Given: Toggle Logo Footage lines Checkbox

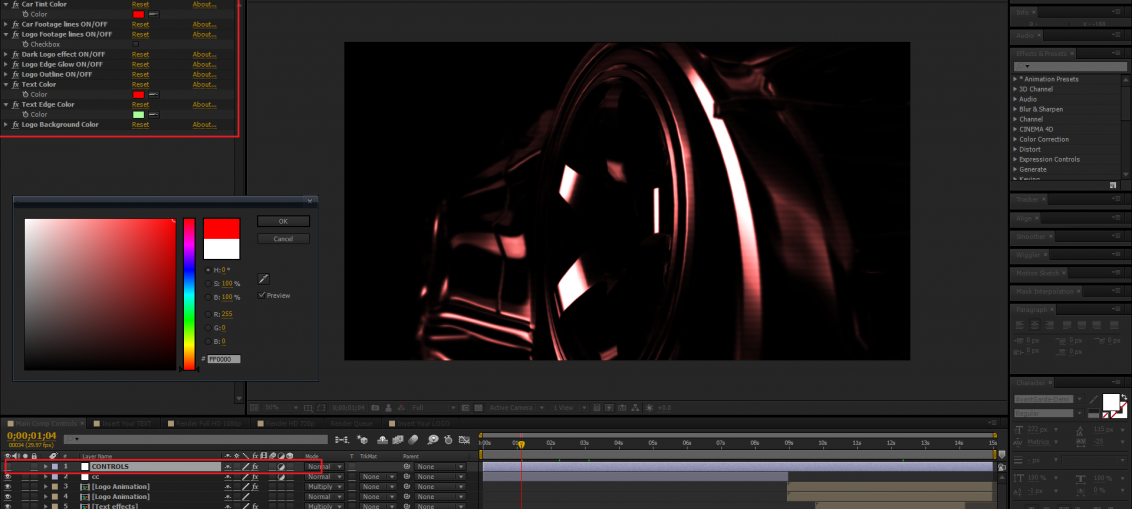Looking at the screenshot, I should [x=135, y=44].
